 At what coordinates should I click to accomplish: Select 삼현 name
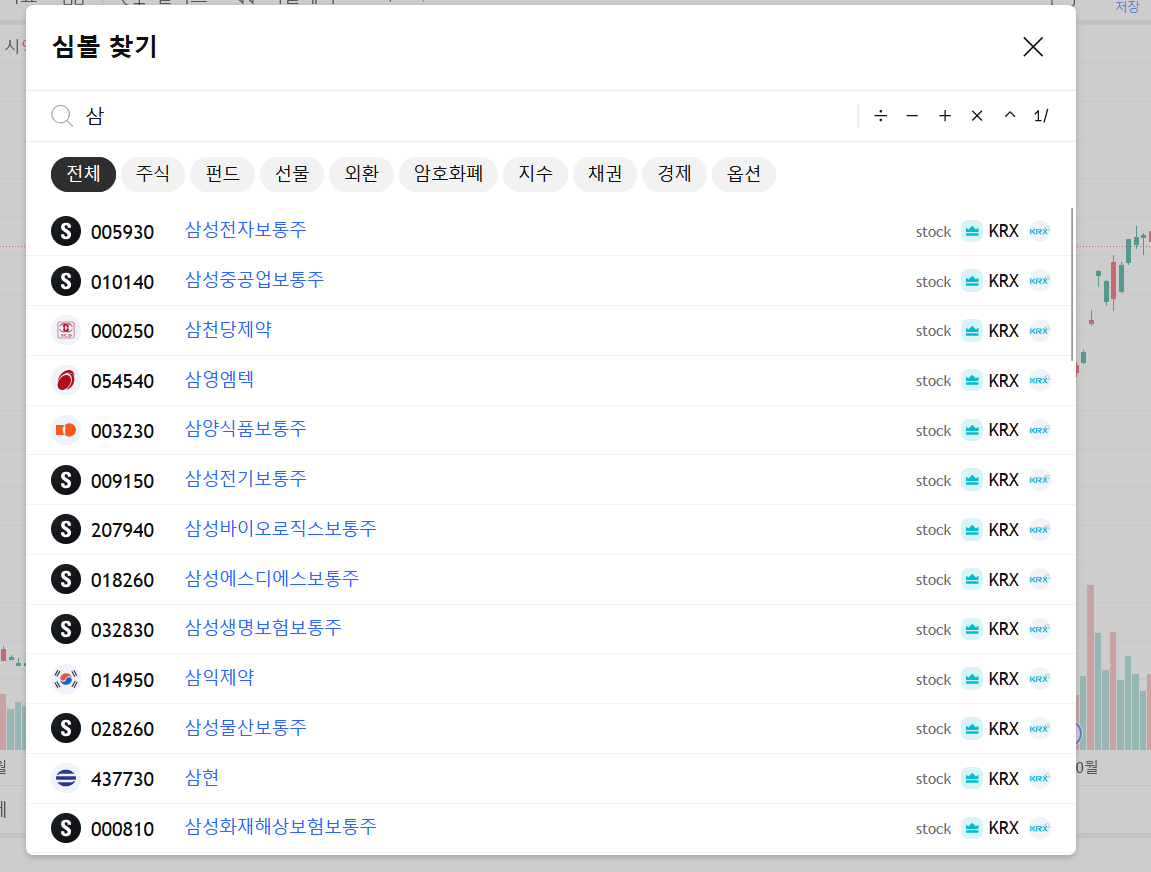[x=202, y=778]
